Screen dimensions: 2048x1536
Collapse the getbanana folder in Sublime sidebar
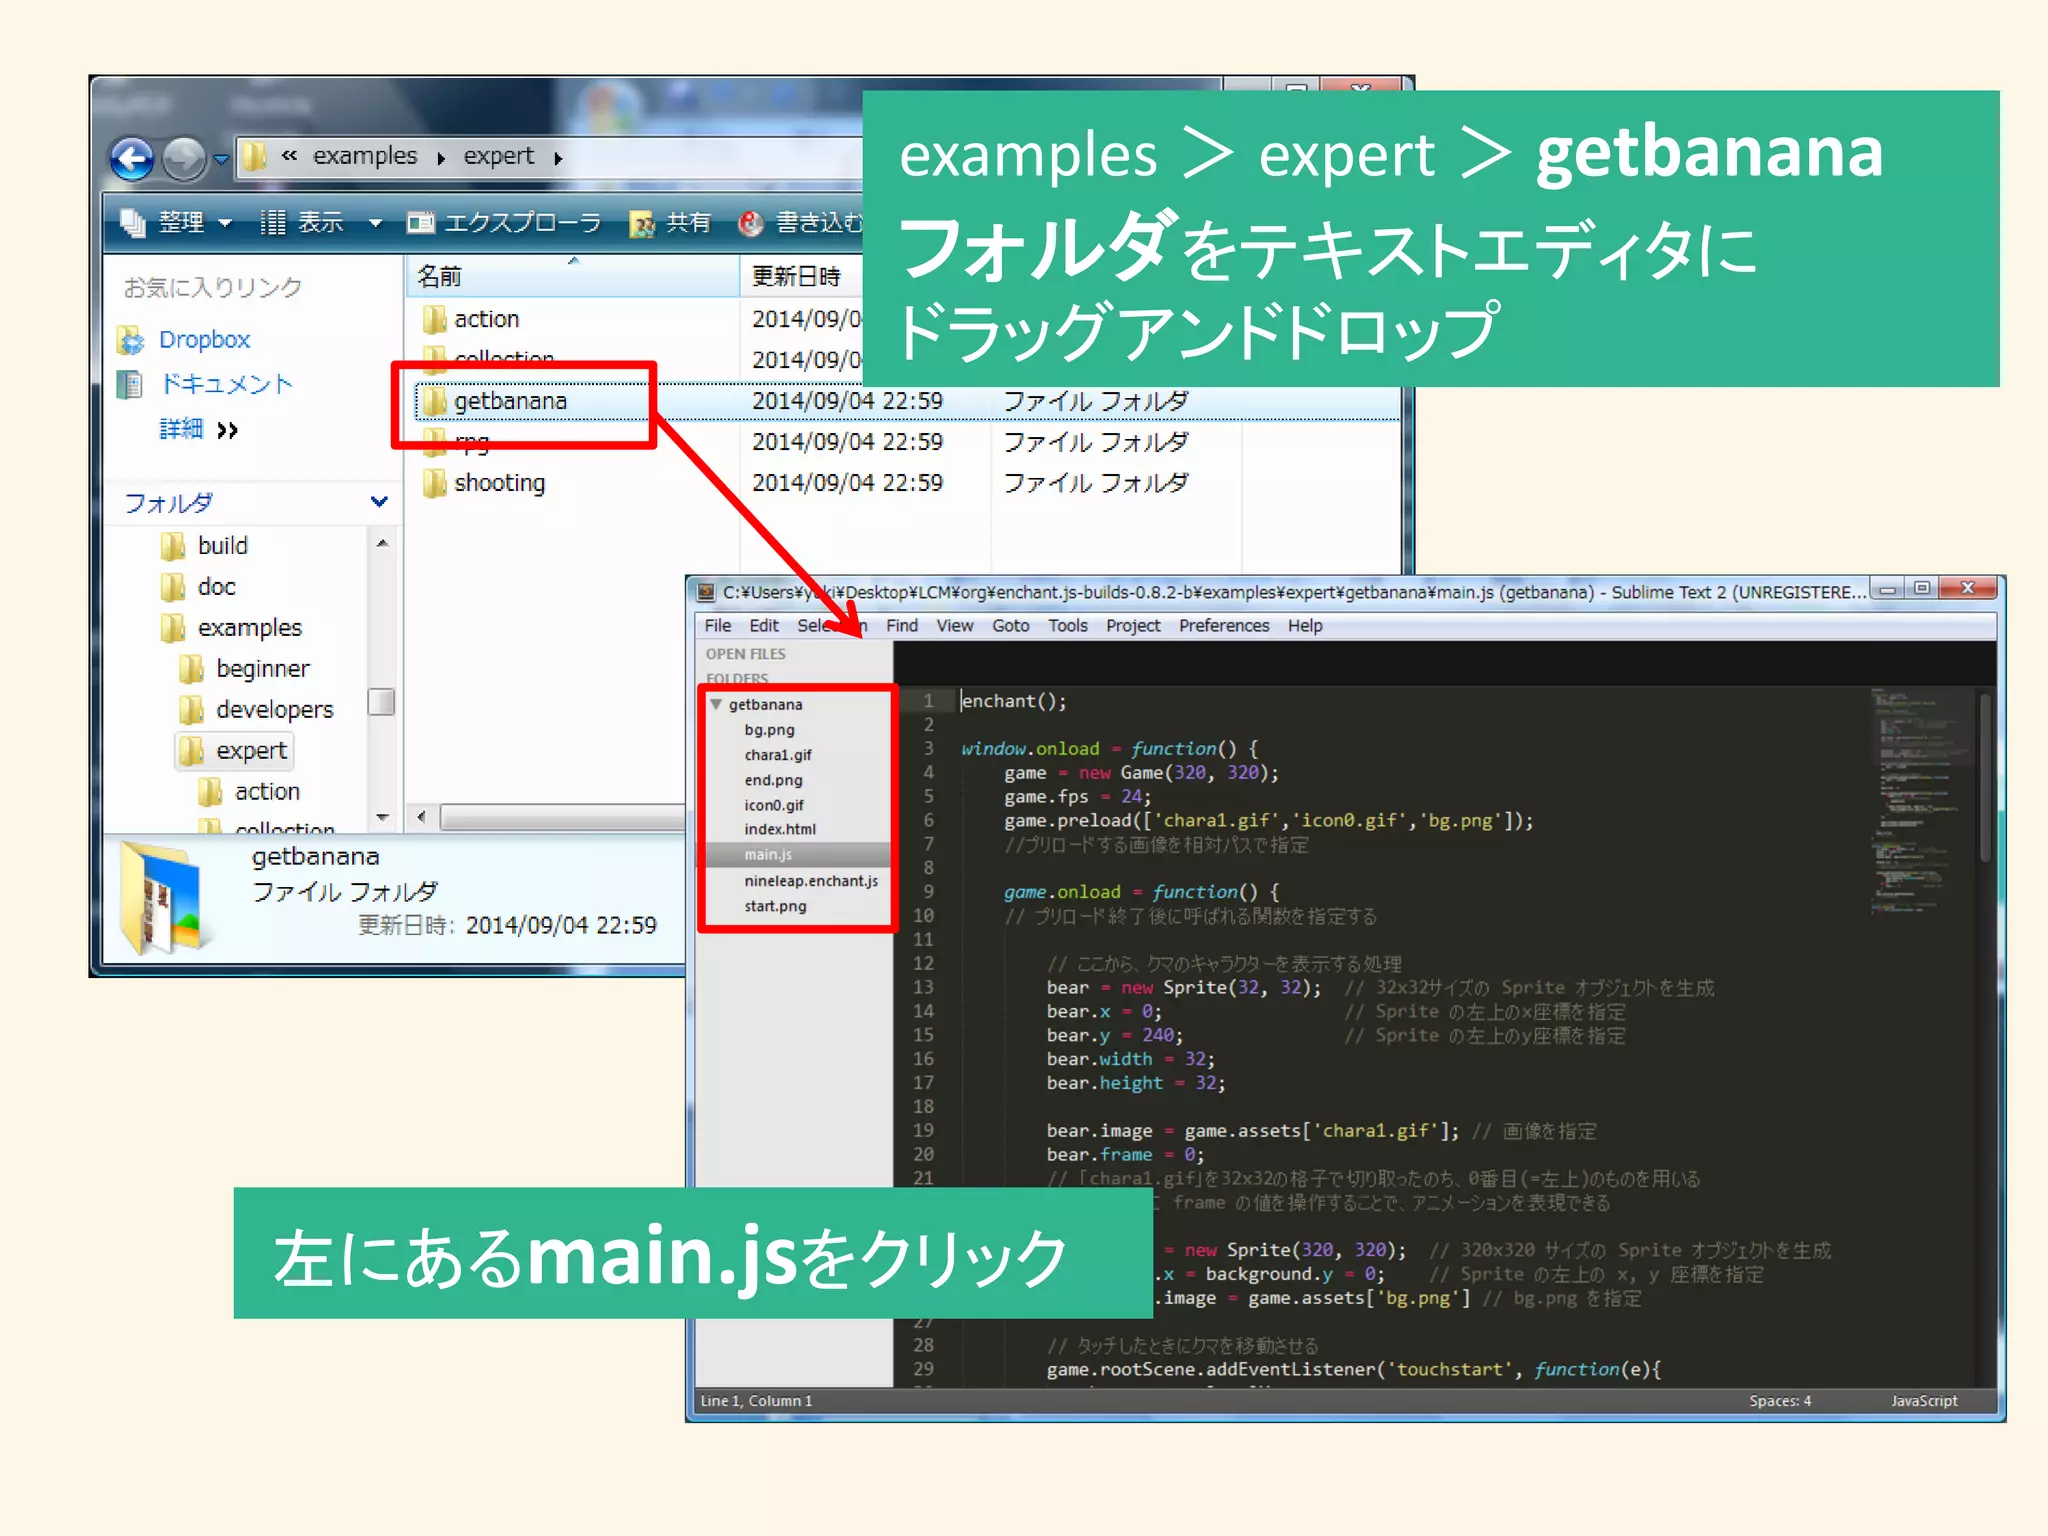716,704
